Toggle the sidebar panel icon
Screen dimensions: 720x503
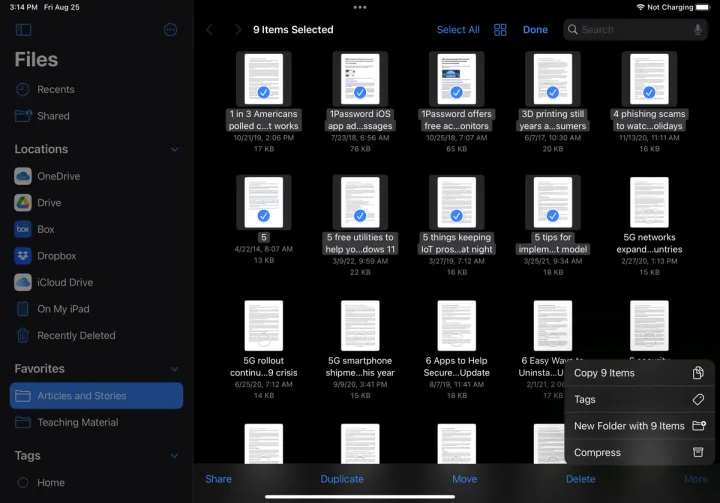(x=24, y=30)
